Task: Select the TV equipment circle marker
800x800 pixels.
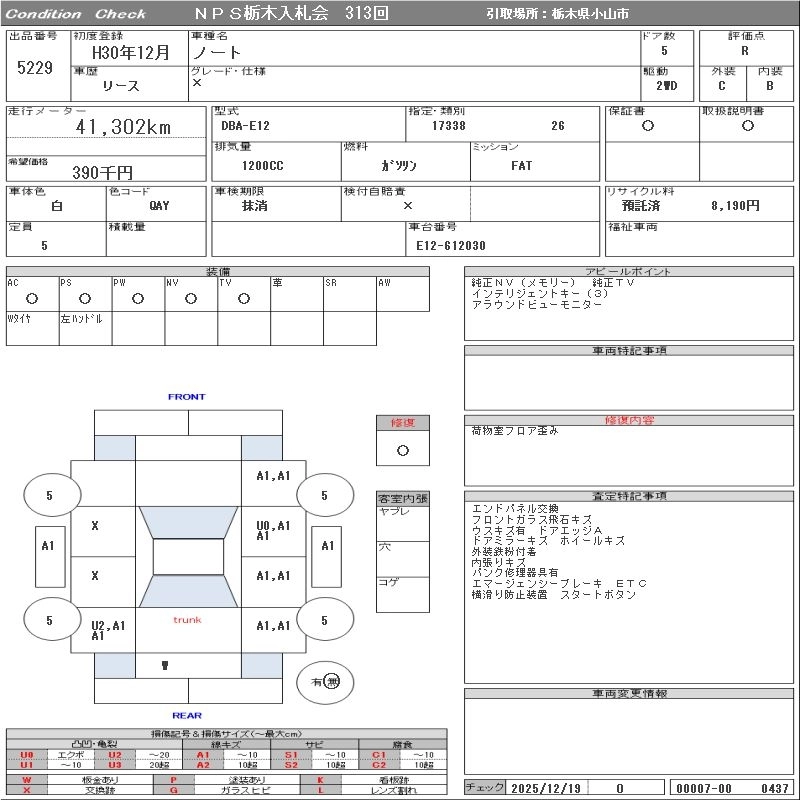Action: [244, 298]
